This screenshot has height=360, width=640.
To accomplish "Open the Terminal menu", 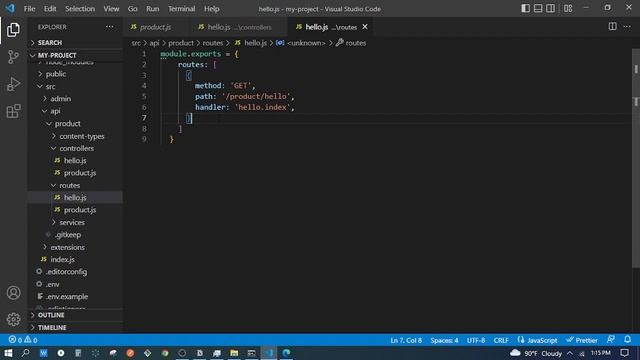I will pyautogui.click(x=181, y=9).
